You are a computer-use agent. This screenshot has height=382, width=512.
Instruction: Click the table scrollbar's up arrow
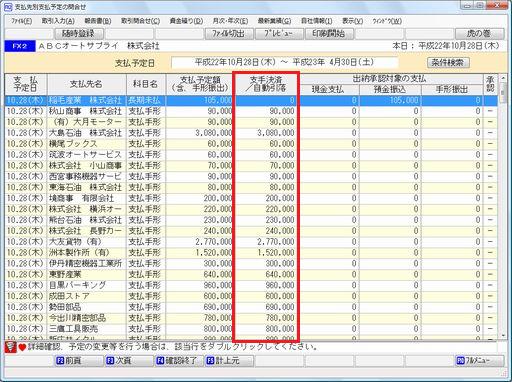pos(503,78)
